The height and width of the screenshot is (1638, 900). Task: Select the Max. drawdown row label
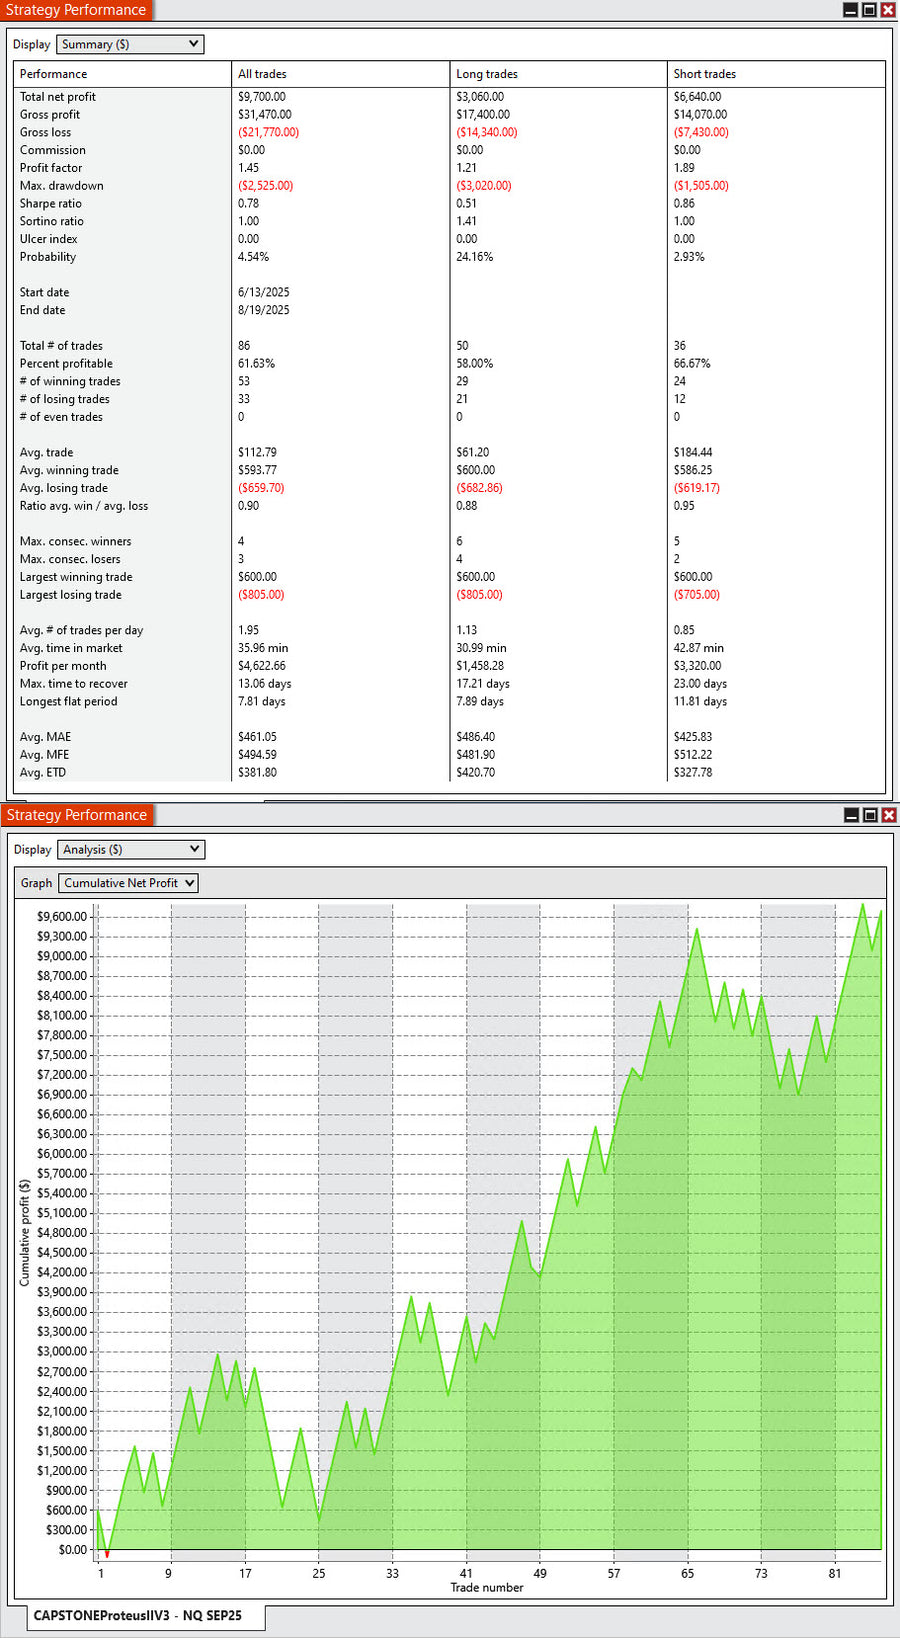pyautogui.click(x=61, y=186)
